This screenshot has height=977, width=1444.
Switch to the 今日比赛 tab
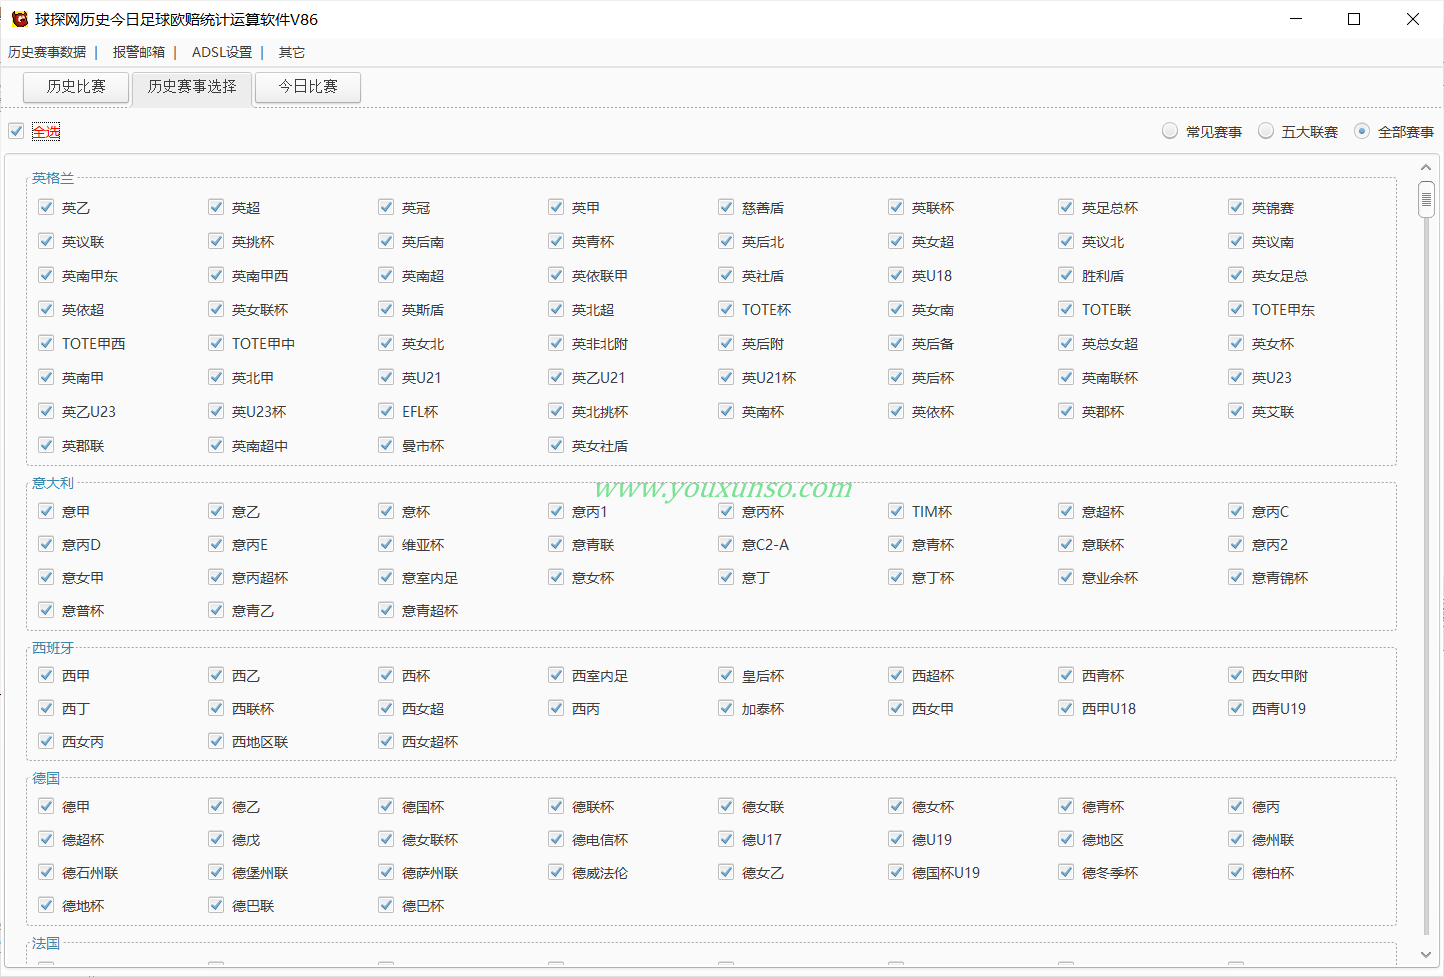[x=308, y=87]
